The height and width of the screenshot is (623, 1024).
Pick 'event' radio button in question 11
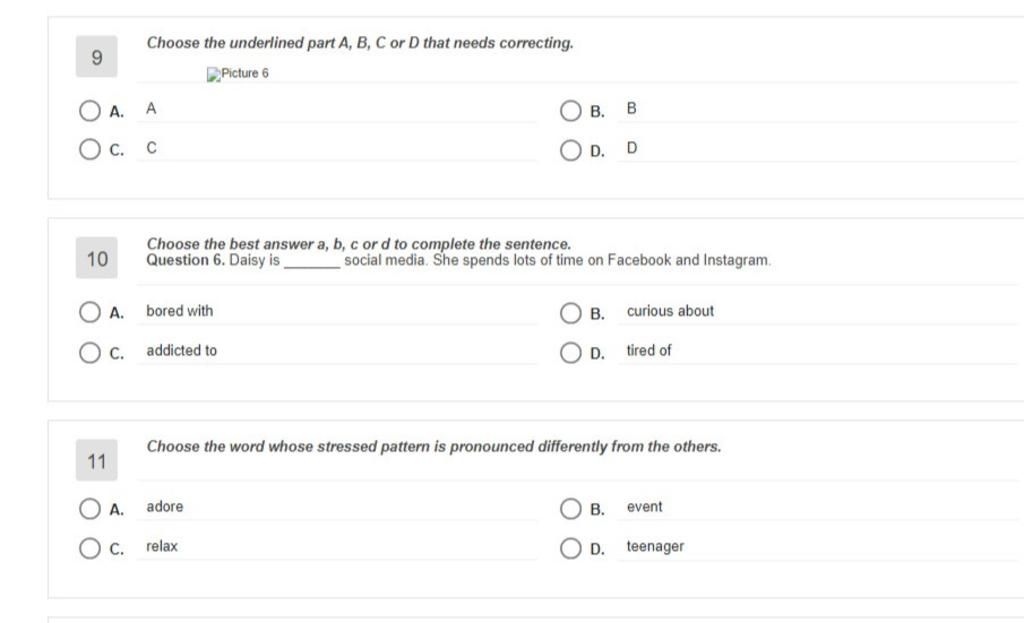[570, 509]
